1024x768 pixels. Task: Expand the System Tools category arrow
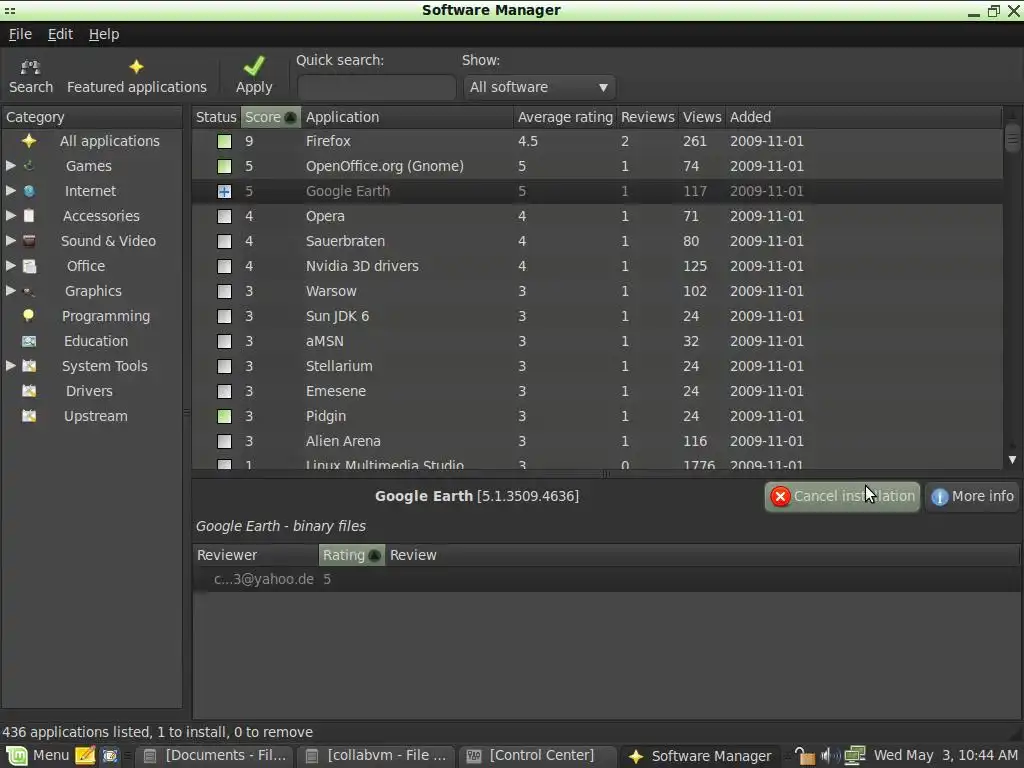tap(10, 366)
